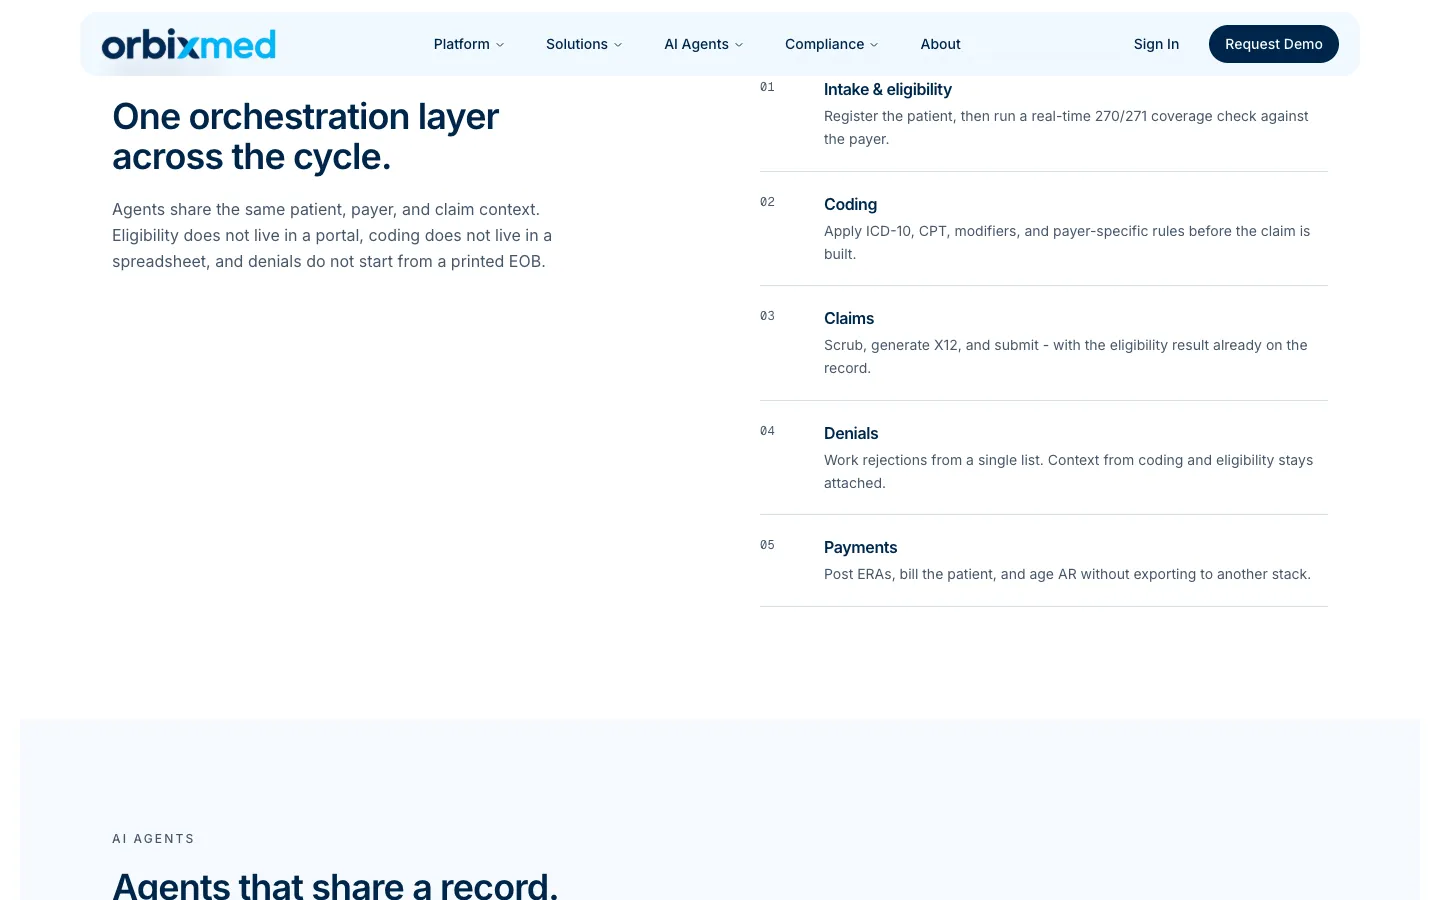This screenshot has width=1440, height=900.
Task: Click the step number 01
Action: pos(767,87)
